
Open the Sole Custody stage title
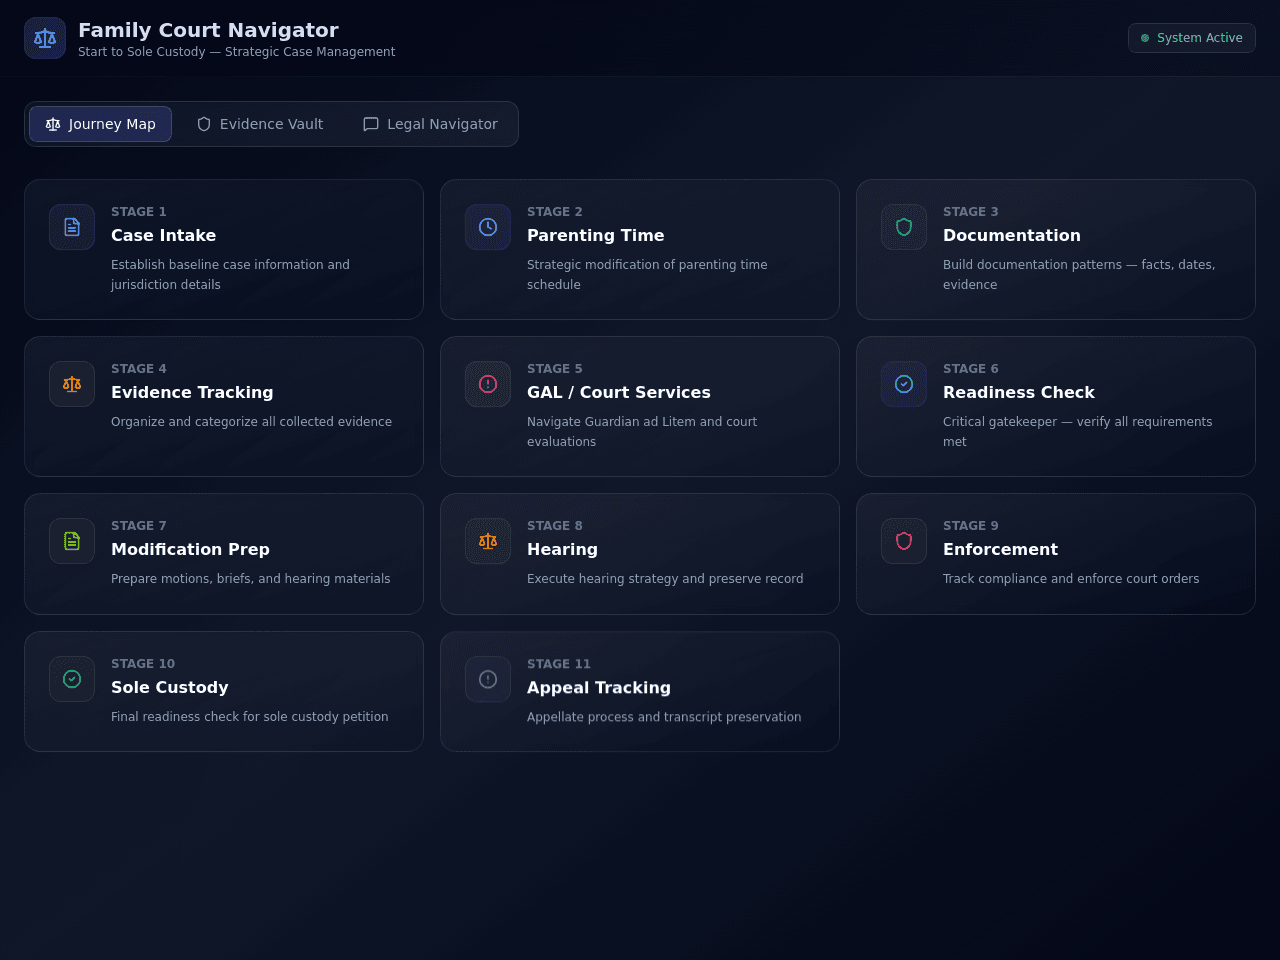click(169, 687)
